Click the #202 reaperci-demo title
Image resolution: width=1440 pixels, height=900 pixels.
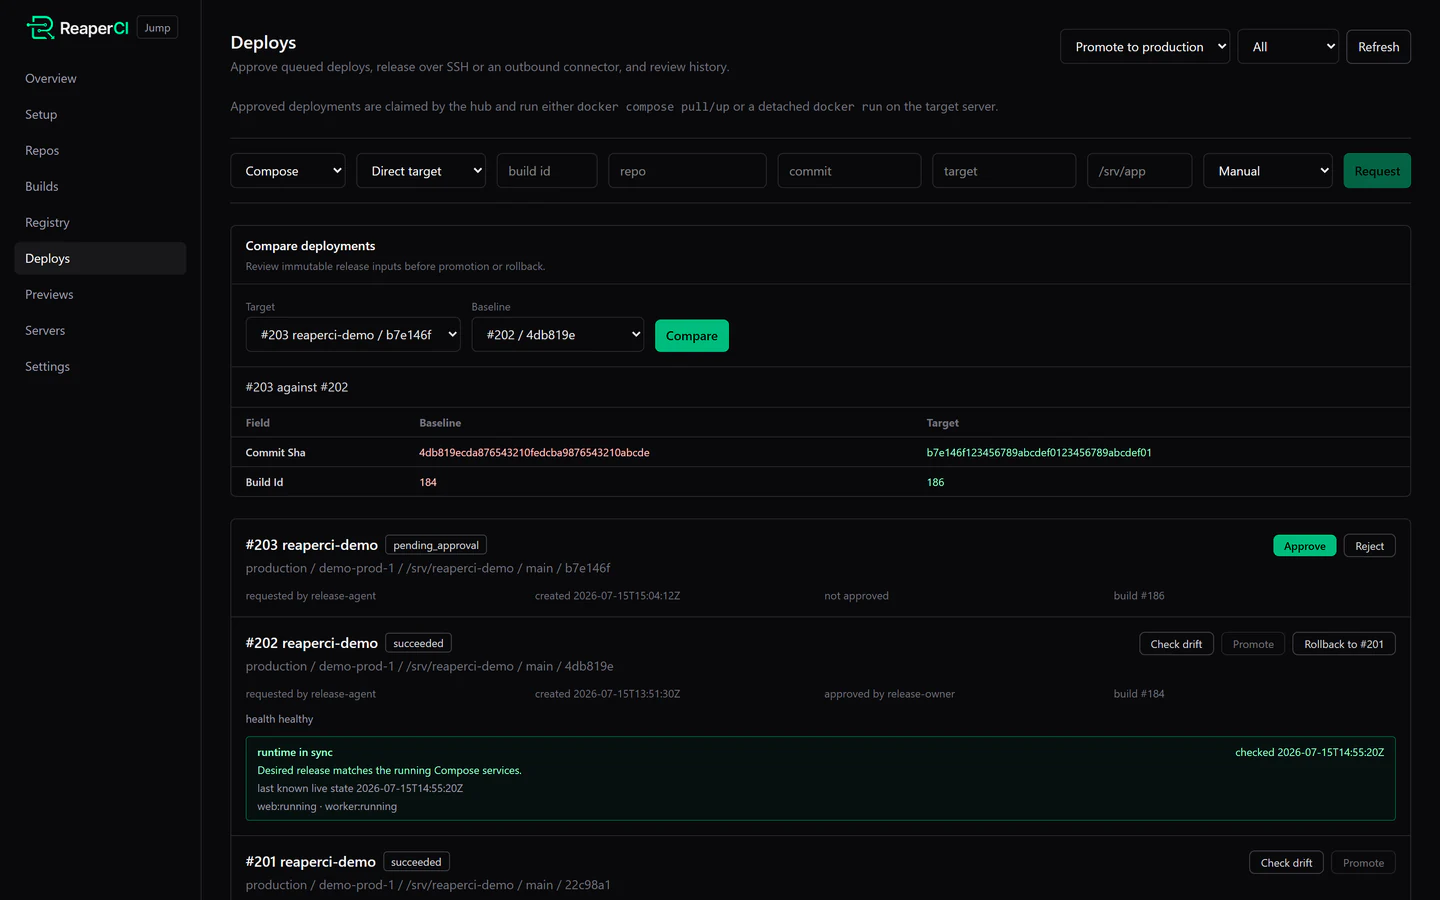[312, 643]
